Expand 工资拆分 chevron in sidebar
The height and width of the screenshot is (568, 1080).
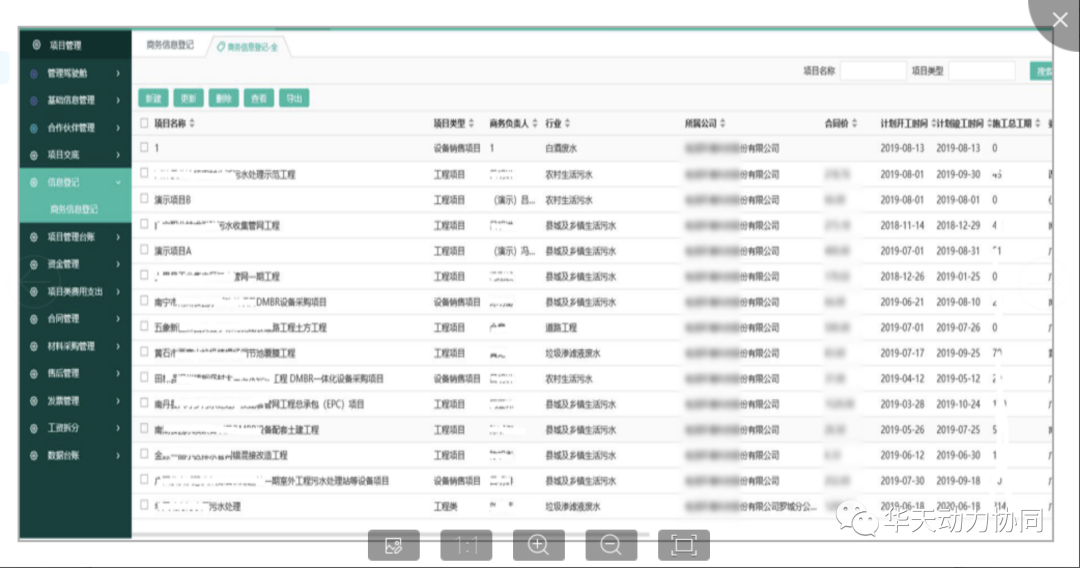click(118, 428)
